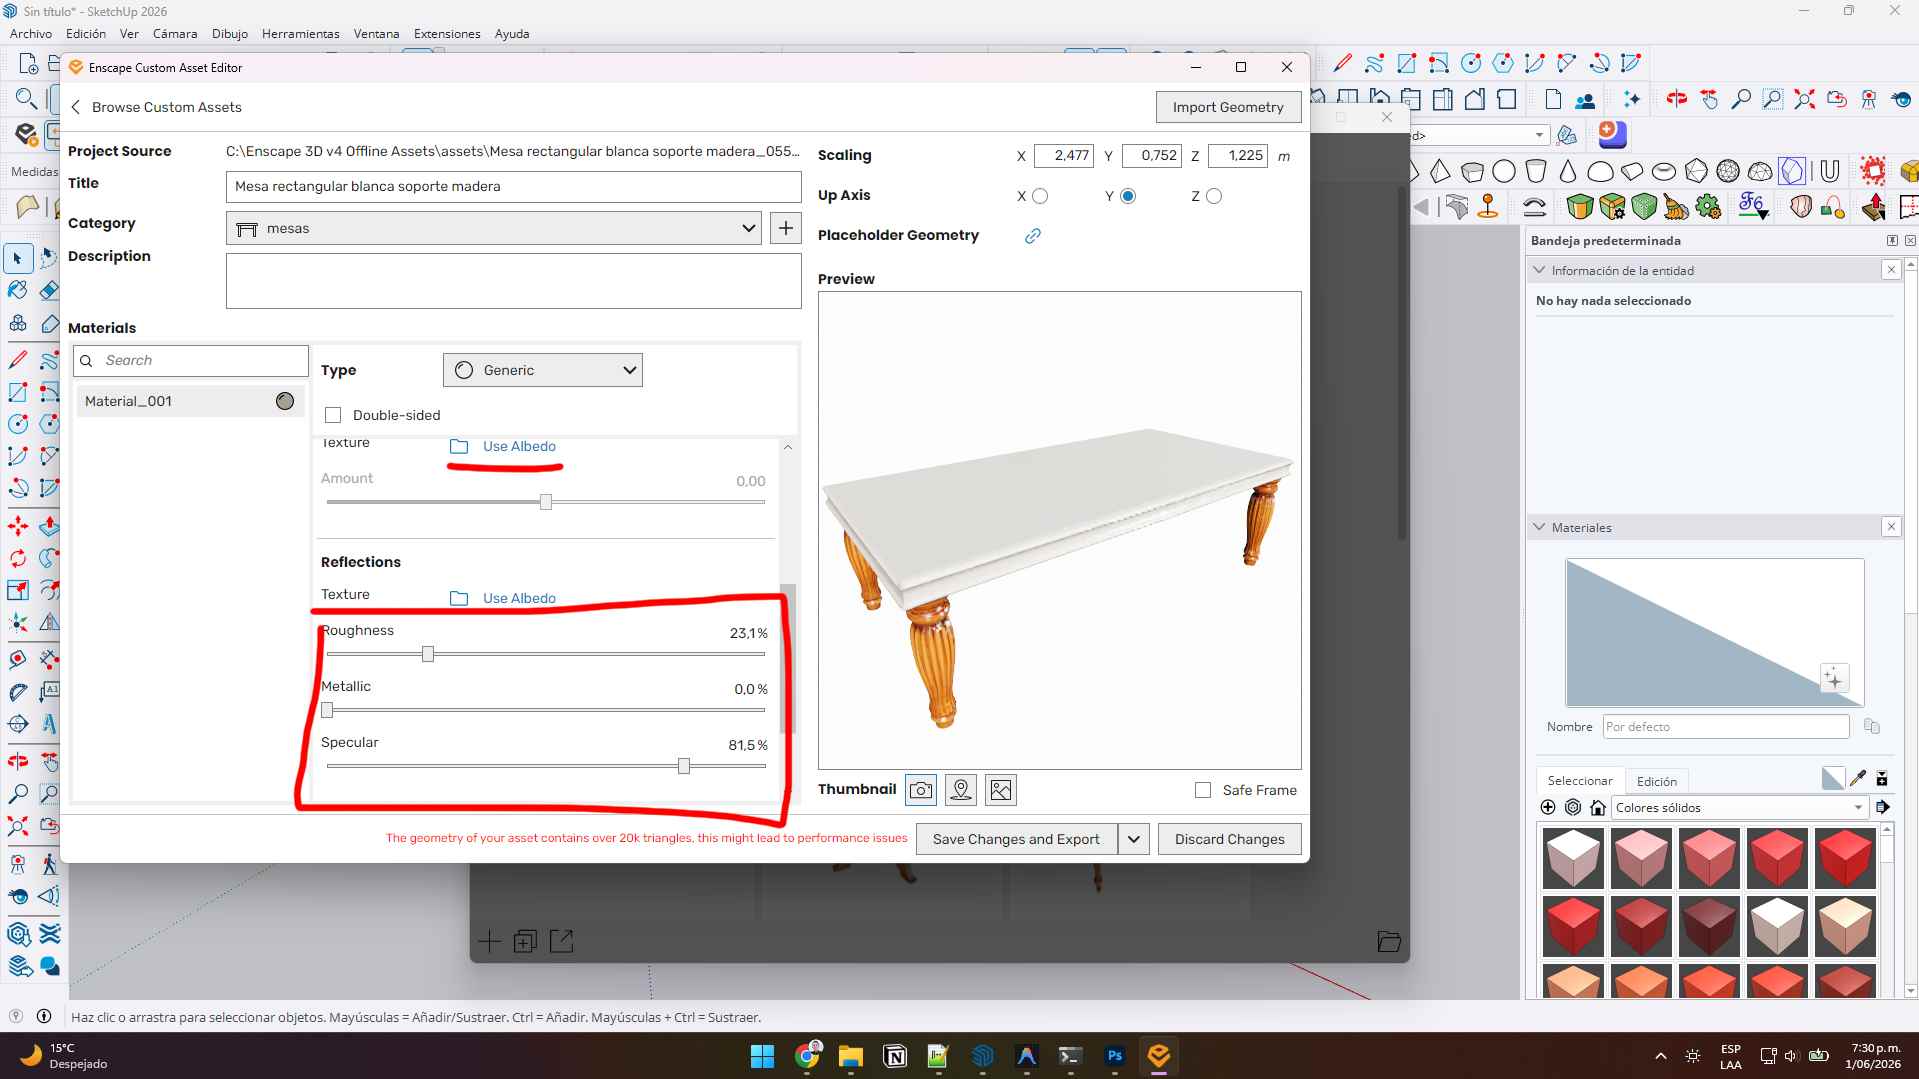Select the Move tool in left toolbar

point(17,526)
